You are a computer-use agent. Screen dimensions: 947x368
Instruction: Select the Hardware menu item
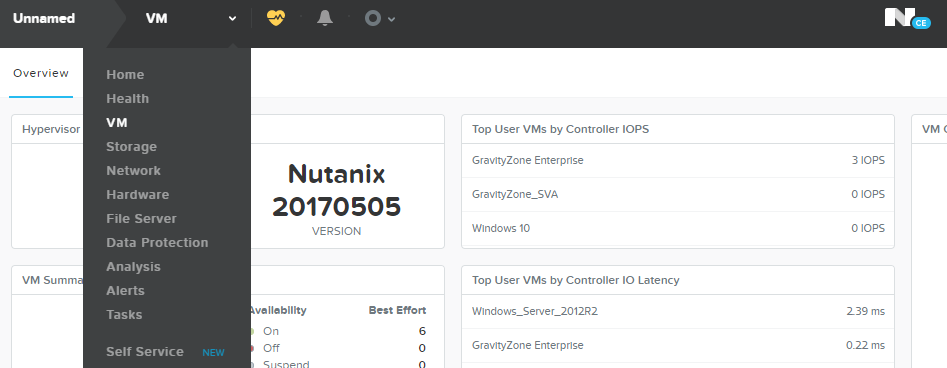[138, 195]
